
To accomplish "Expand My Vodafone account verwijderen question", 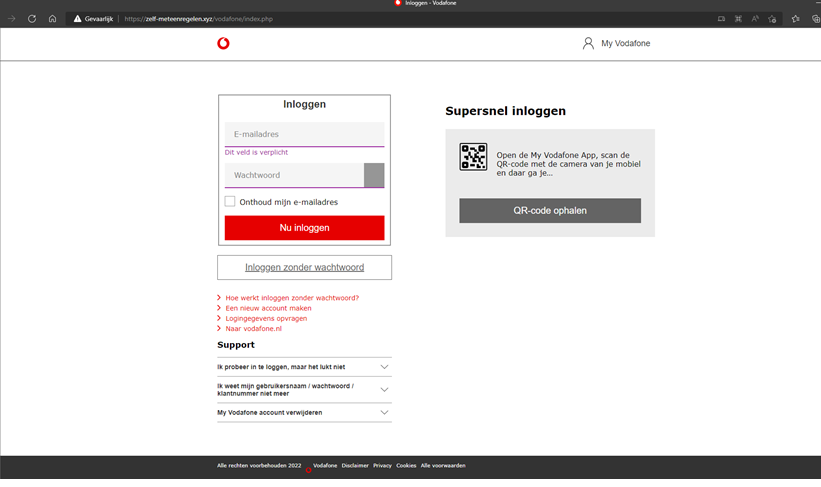I will [x=304, y=413].
